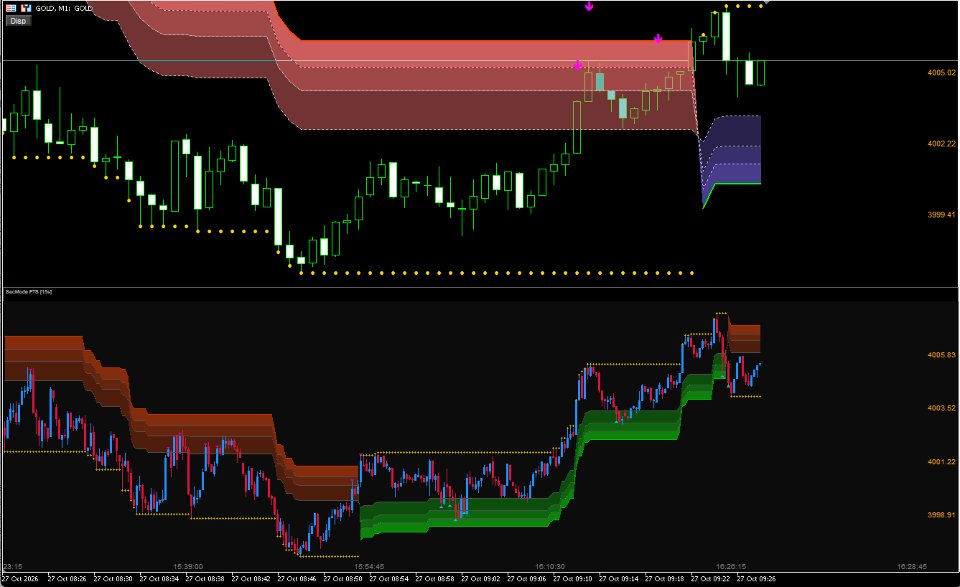
Task: Click the 16:10:30 time label
Action: 550,567
